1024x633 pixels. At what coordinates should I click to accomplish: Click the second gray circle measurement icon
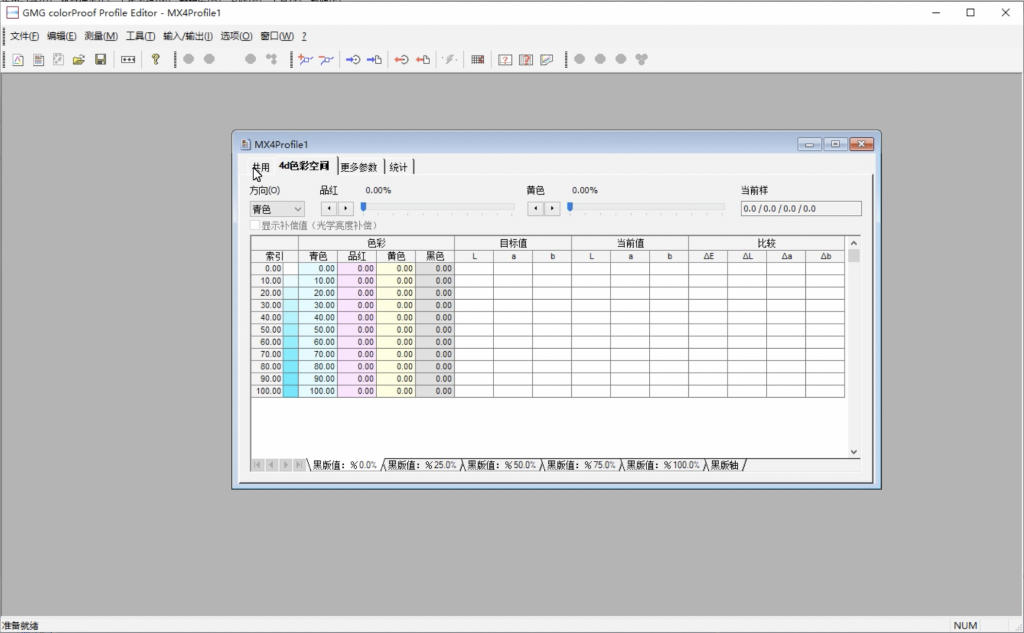click(x=209, y=59)
